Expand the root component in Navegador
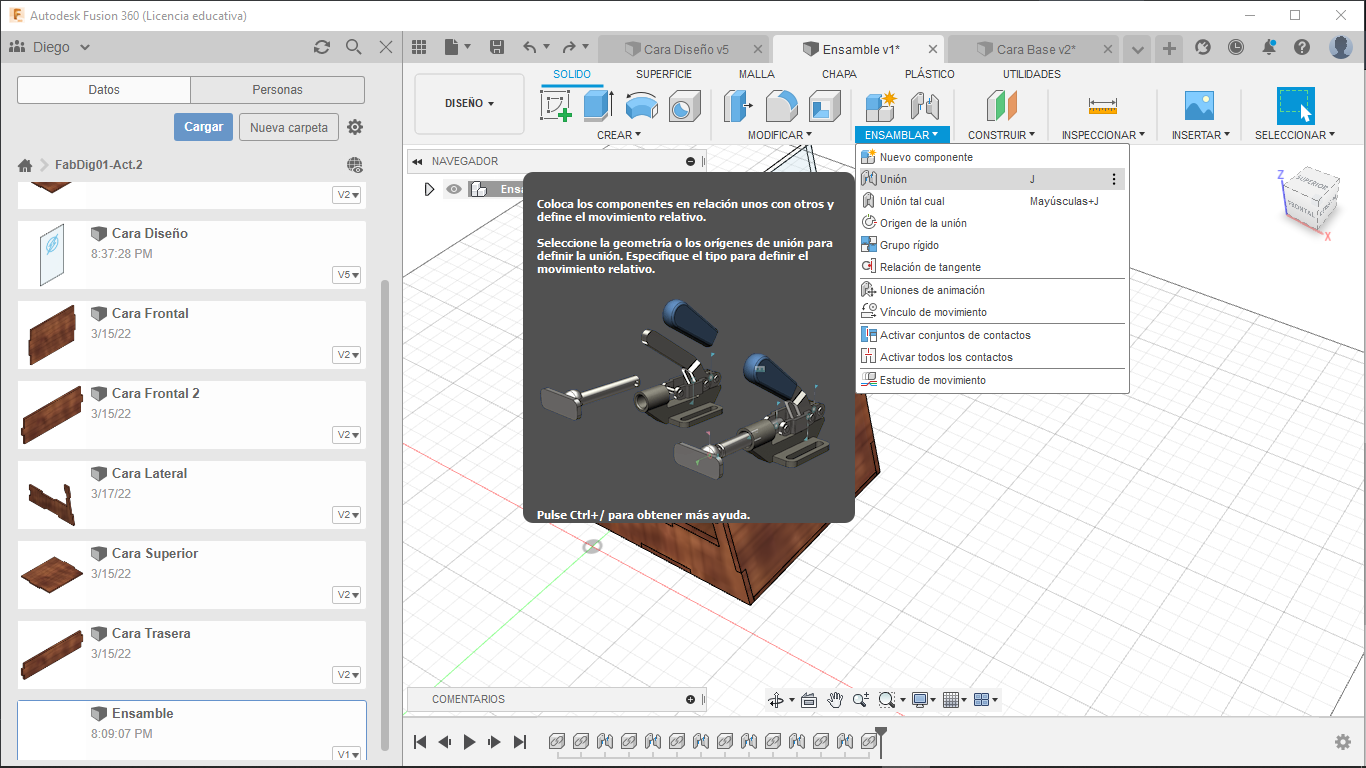 click(429, 189)
